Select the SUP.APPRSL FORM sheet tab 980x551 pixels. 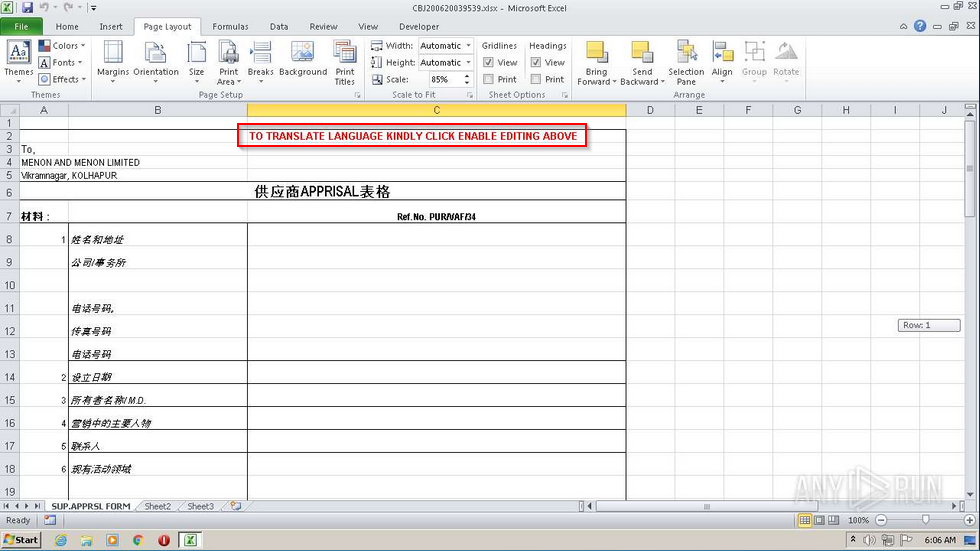(91, 507)
